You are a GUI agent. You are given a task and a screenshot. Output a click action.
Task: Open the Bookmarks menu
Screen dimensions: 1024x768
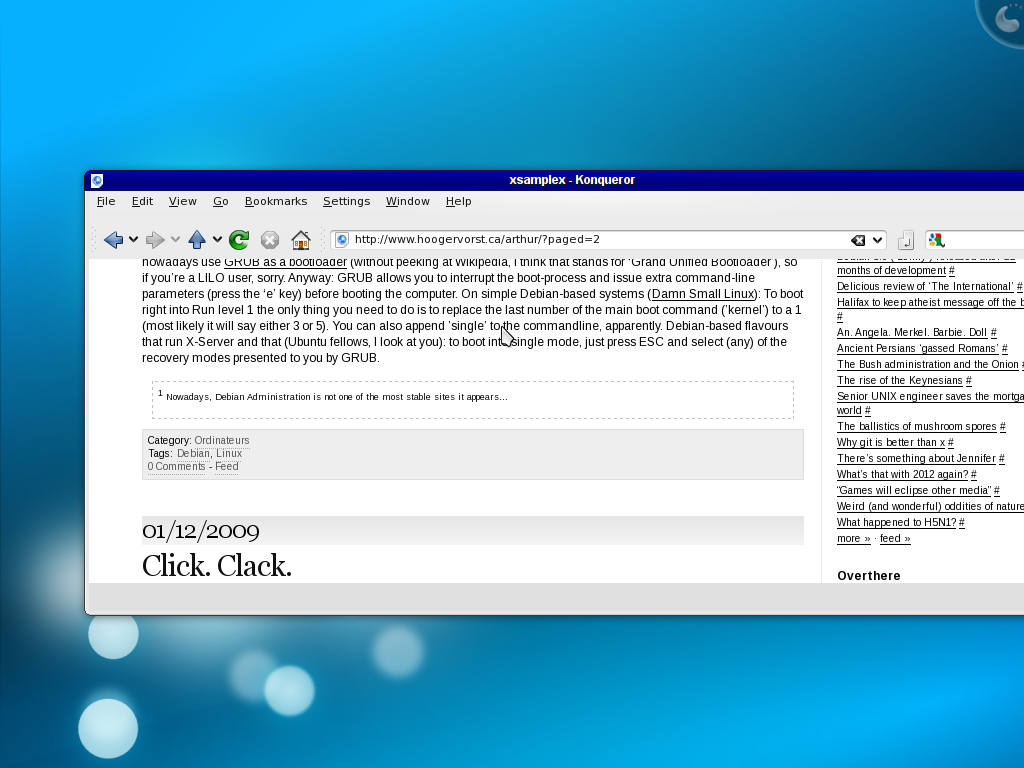276,201
